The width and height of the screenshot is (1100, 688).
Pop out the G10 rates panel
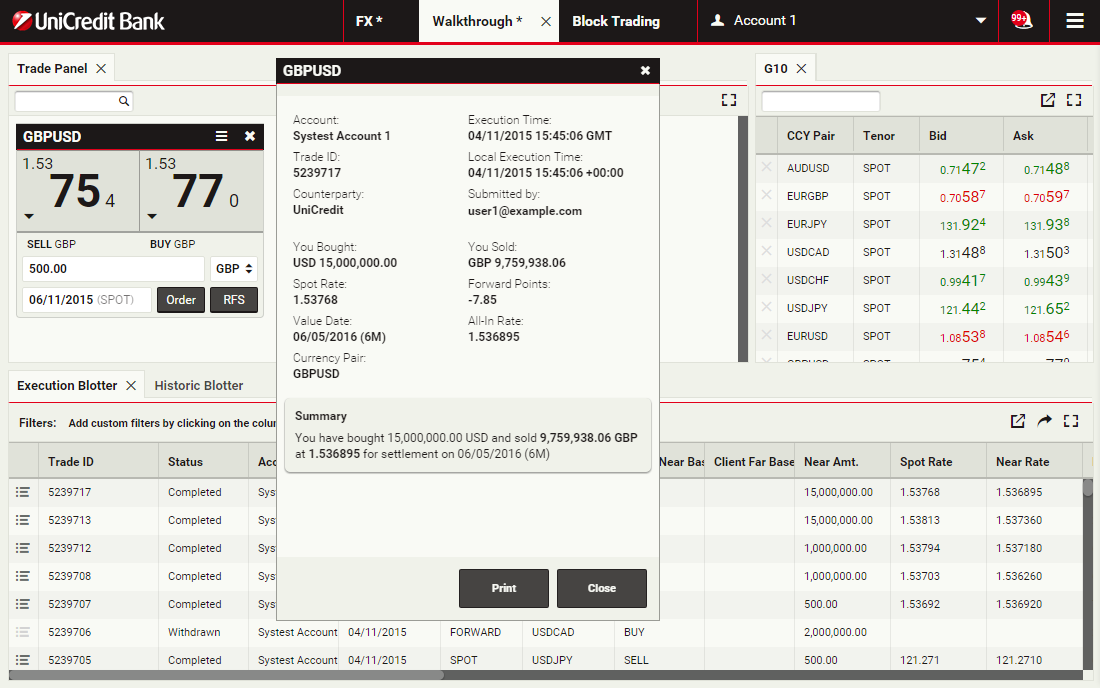pyautogui.click(x=1047, y=100)
